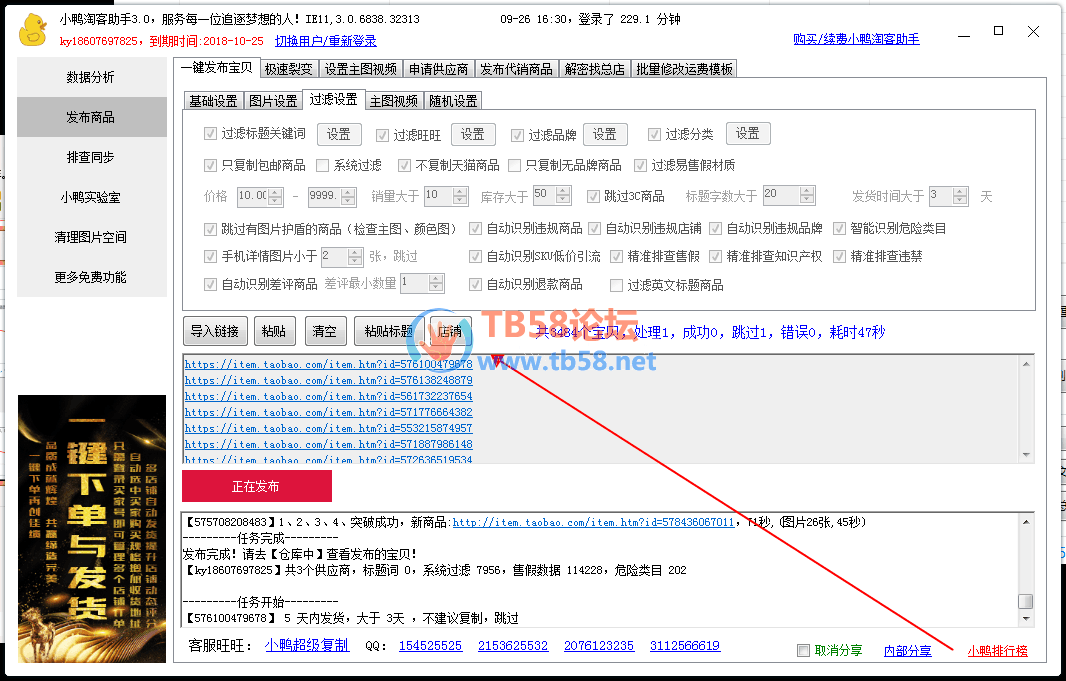Switch to the 一键发布宝贝 tab

point(216,68)
